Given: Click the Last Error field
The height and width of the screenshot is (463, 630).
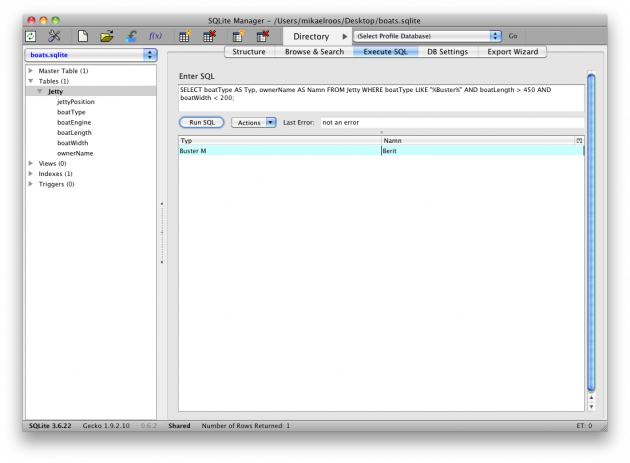Looking at the screenshot, I should pyautogui.click(x=452, y=123).
